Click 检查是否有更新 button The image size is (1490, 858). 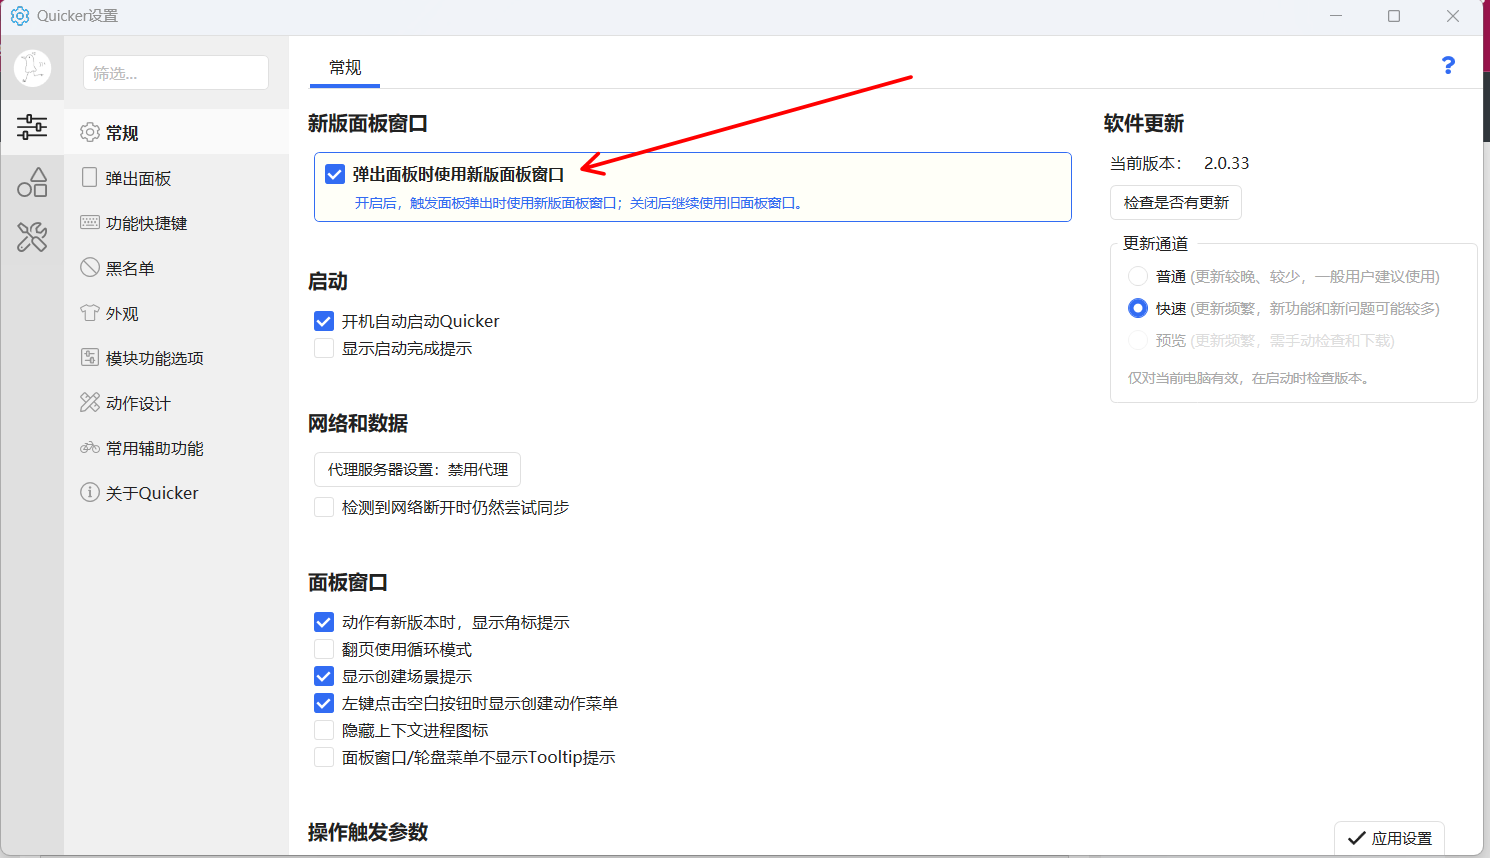click(1176, 202)
